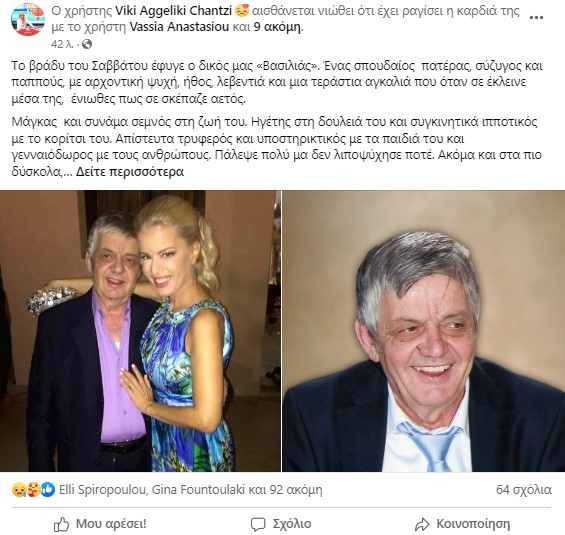Click the share arrow icon
The image size is (565, 535).
click(422, 525)
